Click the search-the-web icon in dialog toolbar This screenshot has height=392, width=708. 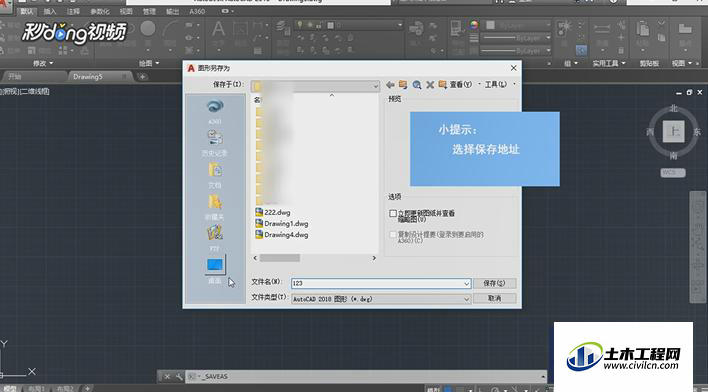click(417, 84)
